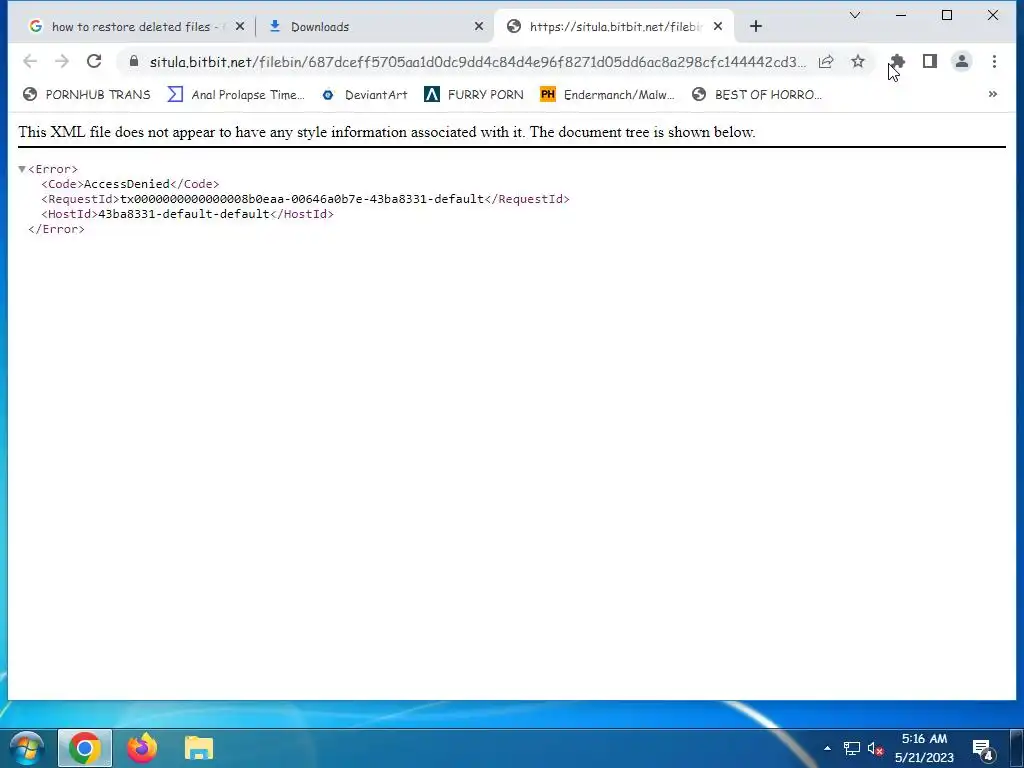Open the tab search chevron

click(855, 15)
